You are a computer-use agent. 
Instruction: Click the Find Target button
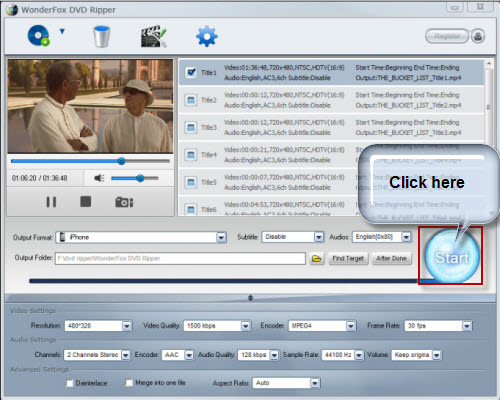(x=348, y=258)
